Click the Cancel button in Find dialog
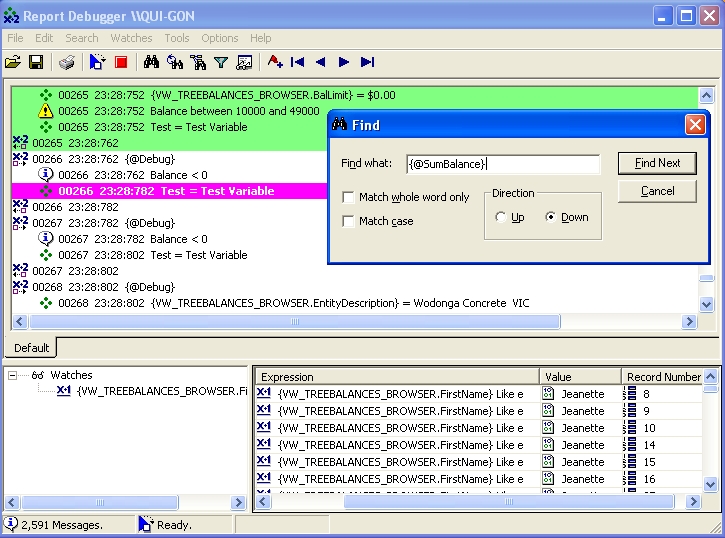 657,191
